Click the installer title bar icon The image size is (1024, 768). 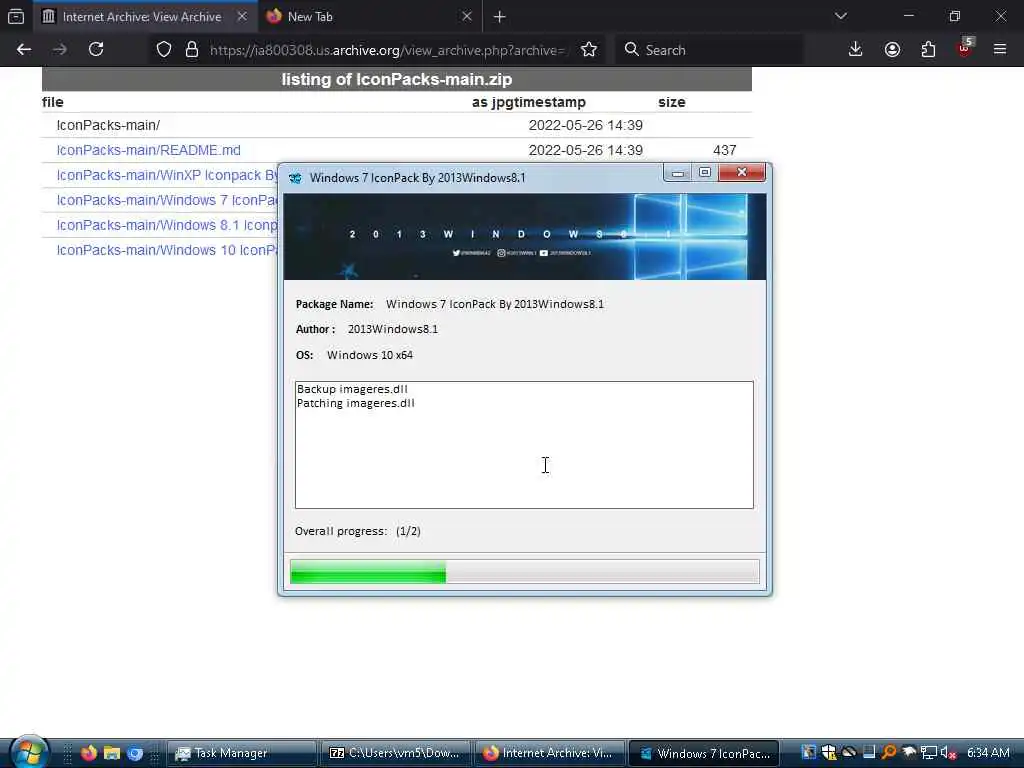pos(295,178)
